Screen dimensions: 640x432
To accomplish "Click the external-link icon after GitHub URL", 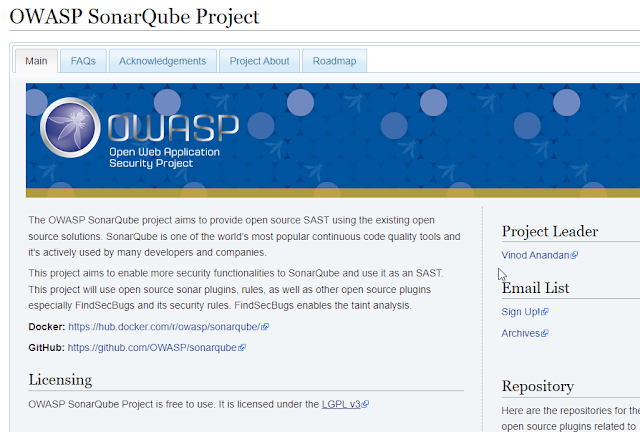I will click(x=242, y=347).
